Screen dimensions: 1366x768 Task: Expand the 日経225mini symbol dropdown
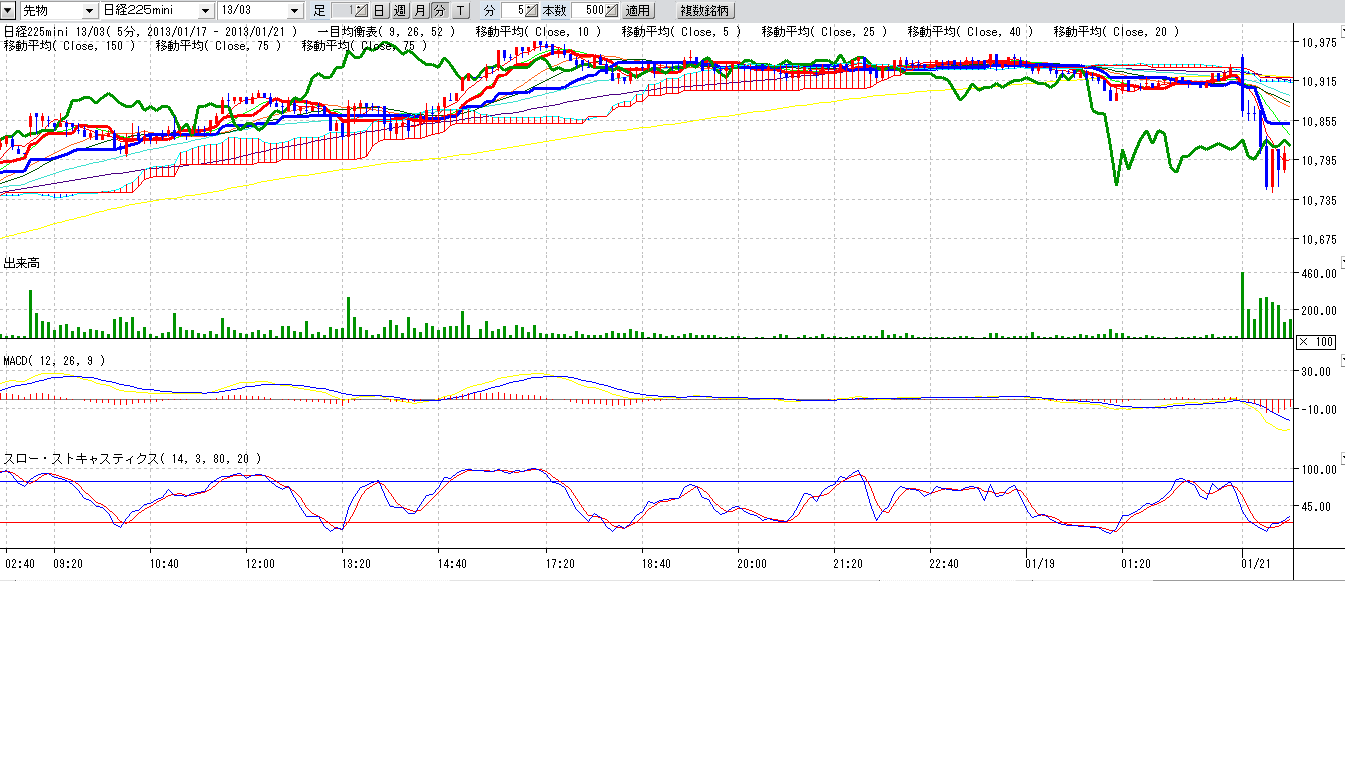point(206,10)
